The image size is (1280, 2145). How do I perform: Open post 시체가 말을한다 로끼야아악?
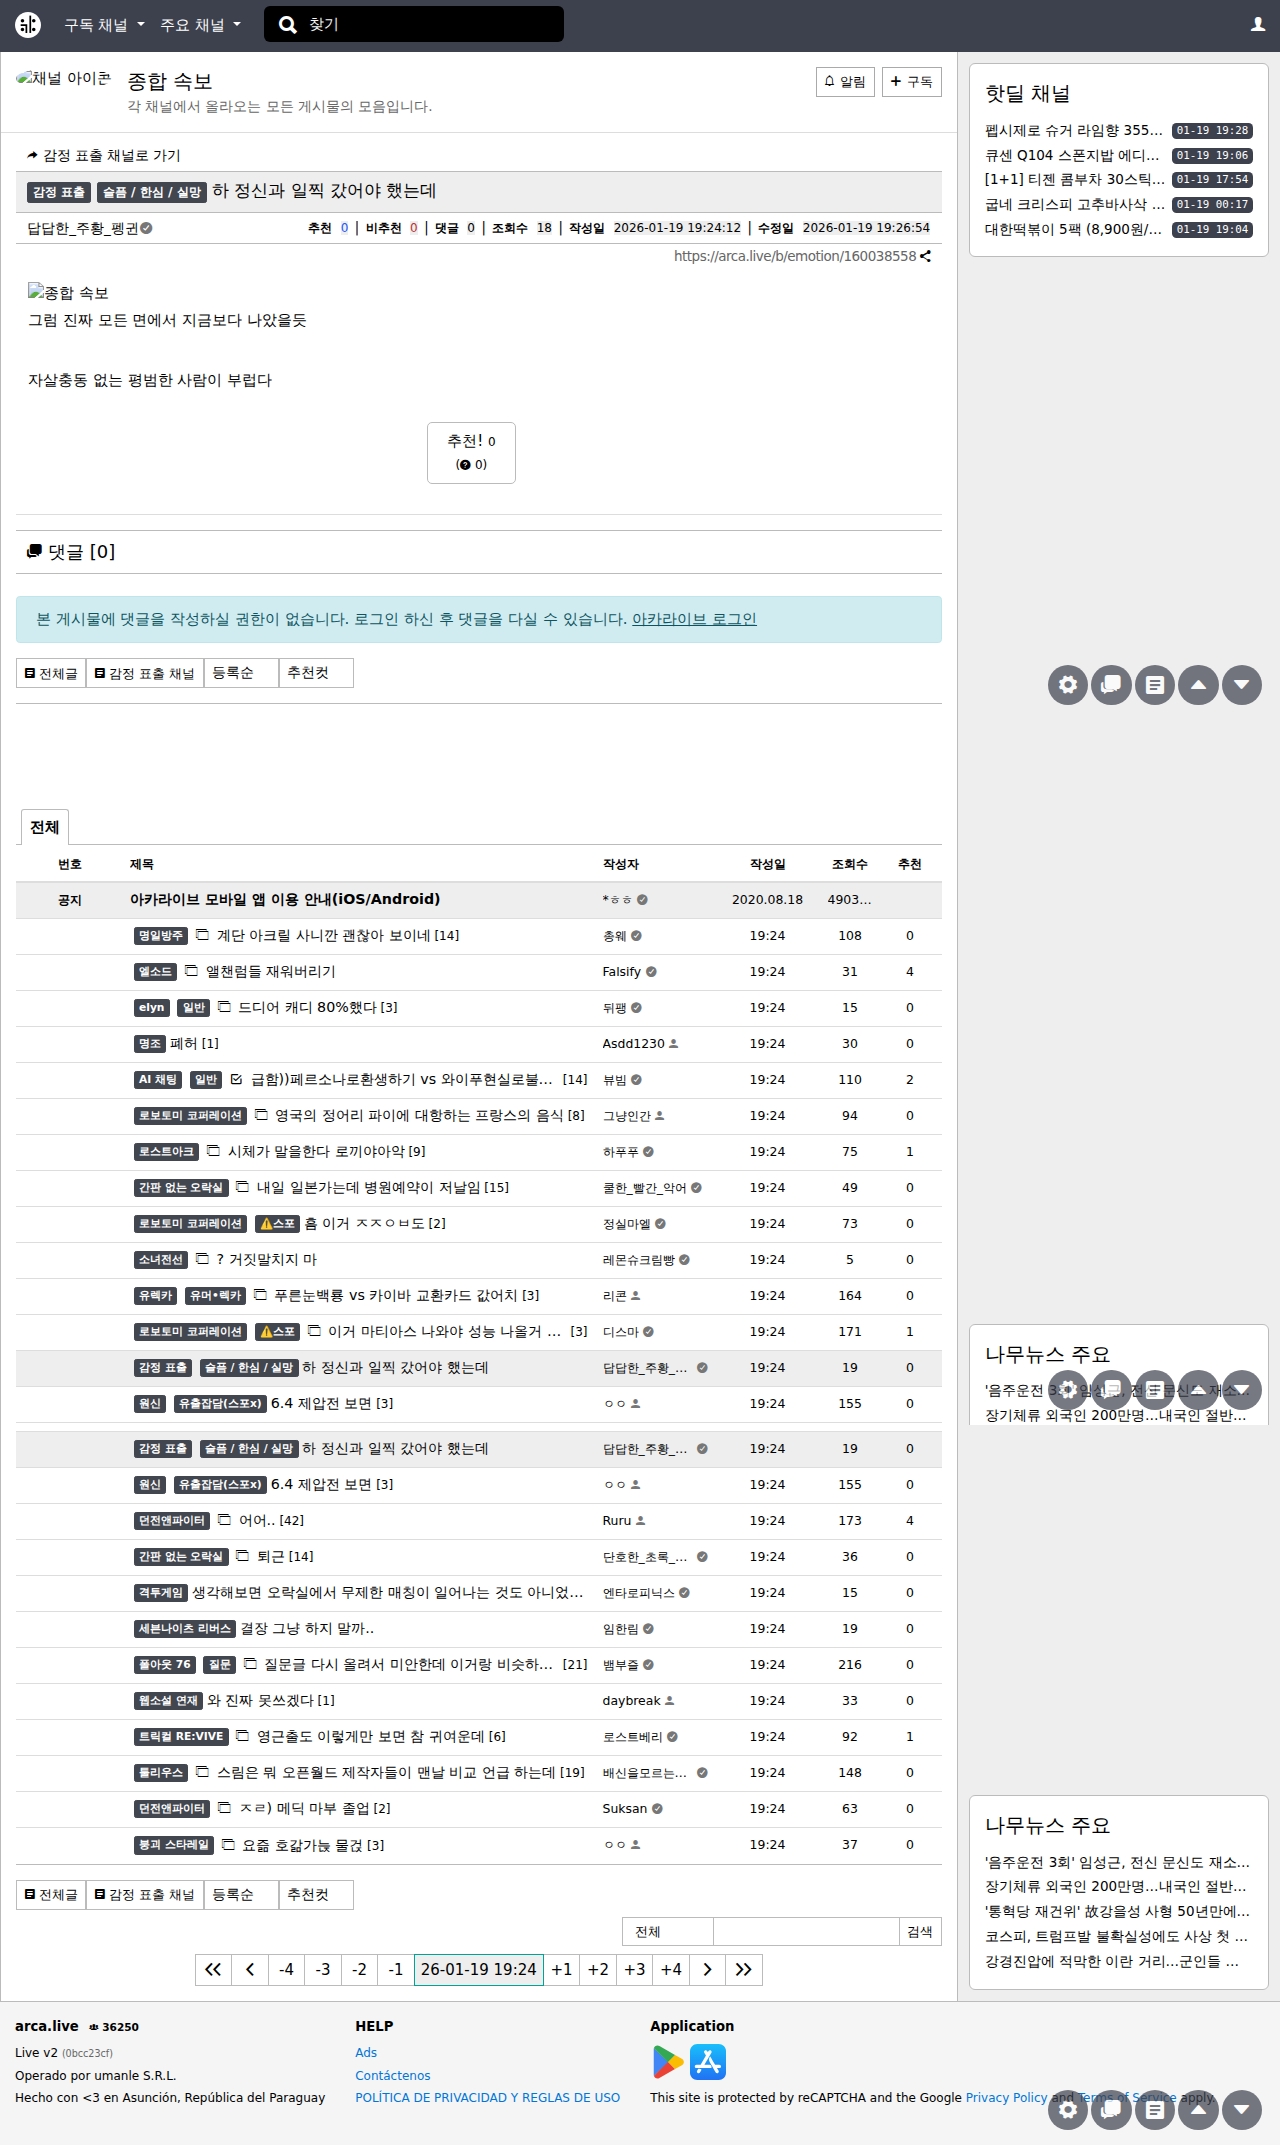coord(316,1152)
